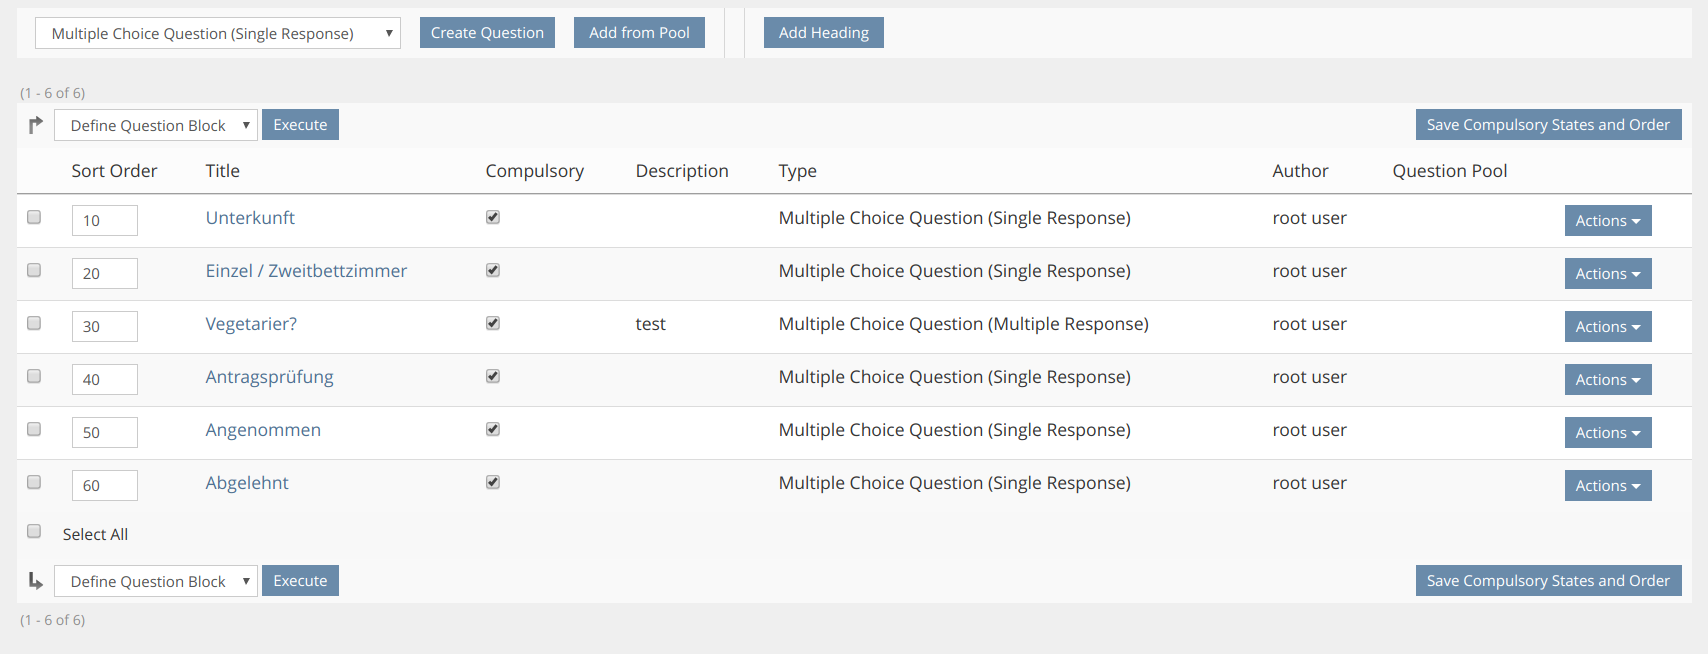Open the question type dropdown
Image resolution: width=1708 pixels, height=654 pixels.
(x=218, y=33)
